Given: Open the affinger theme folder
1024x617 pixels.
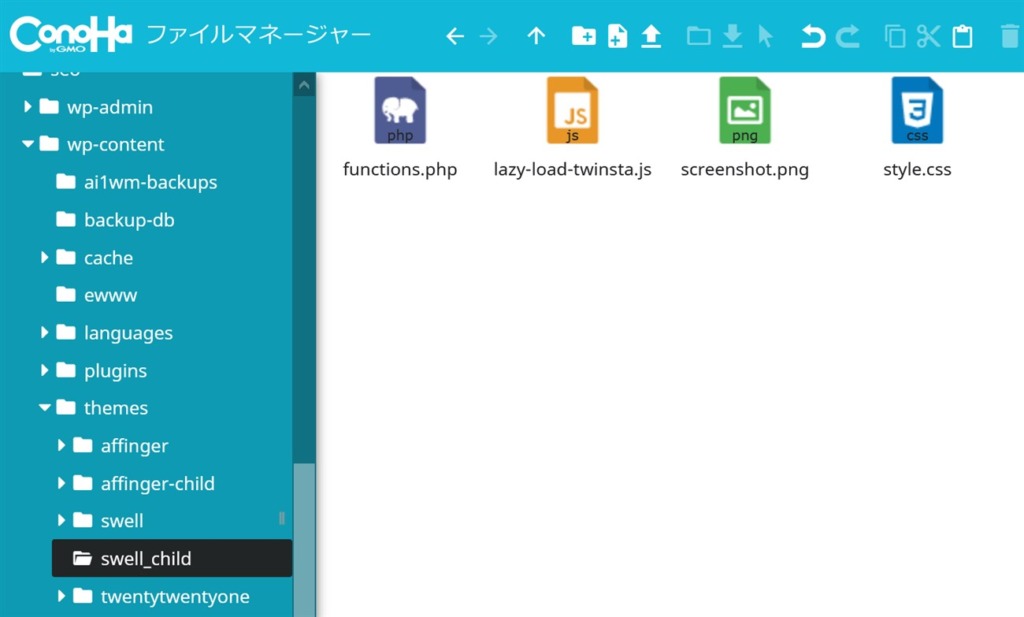Looking at the screenshot, I should 120,445.
